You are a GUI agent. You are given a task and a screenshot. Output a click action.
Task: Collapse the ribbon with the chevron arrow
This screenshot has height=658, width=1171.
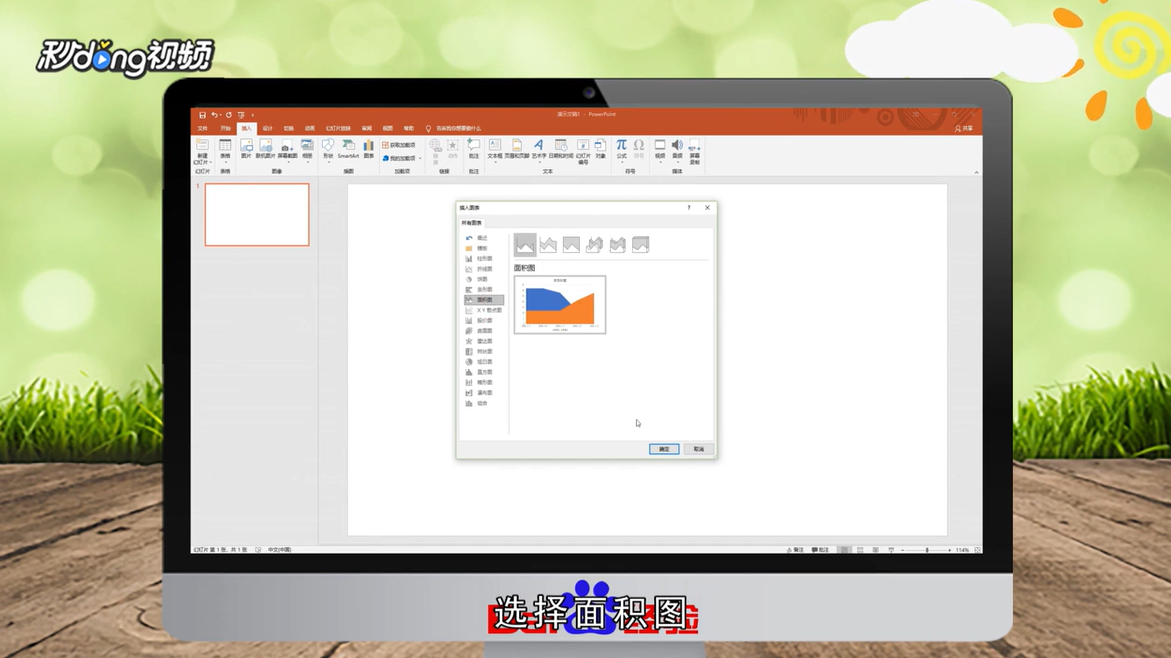click(x=976, y=173)
